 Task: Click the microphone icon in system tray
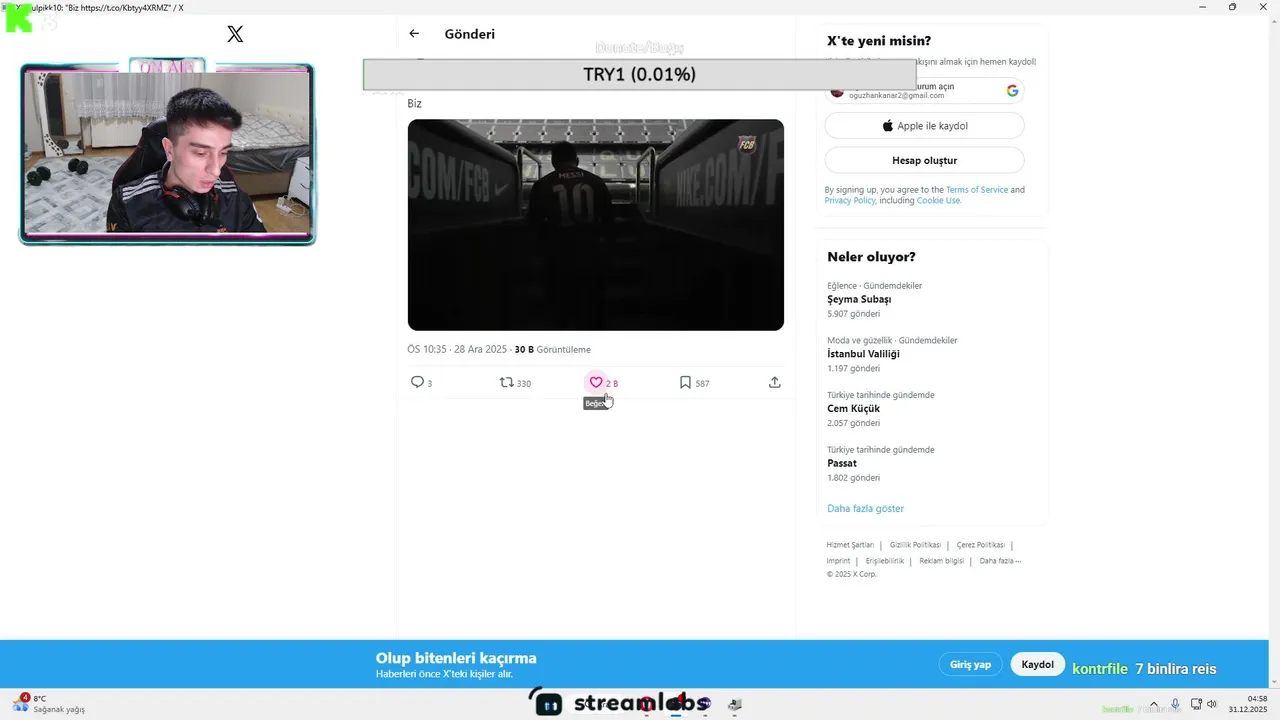1175,704
